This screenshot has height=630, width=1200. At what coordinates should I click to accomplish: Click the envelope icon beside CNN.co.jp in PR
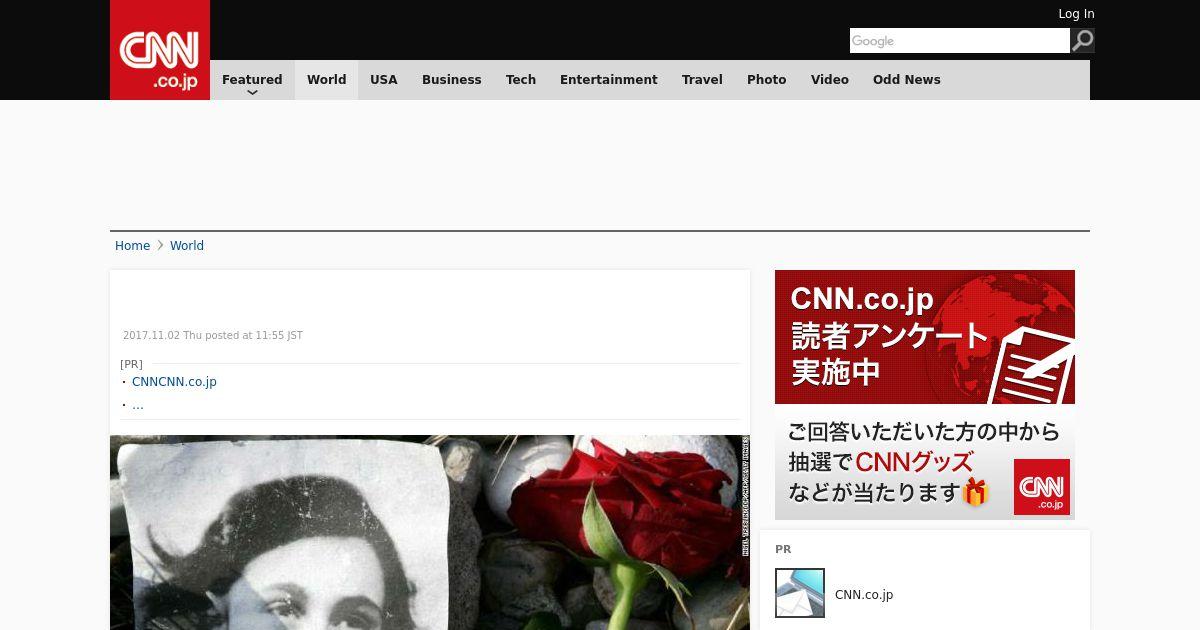coord(800,593)
